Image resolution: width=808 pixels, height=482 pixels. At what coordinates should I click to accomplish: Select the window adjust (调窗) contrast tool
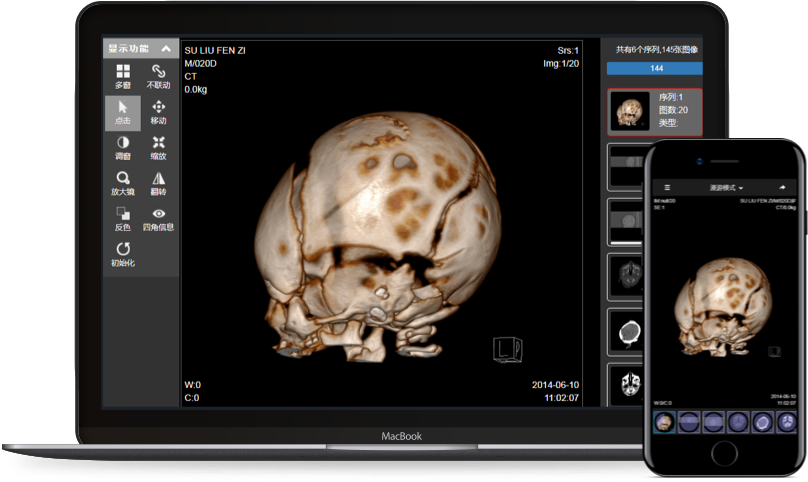coord(123,147)
